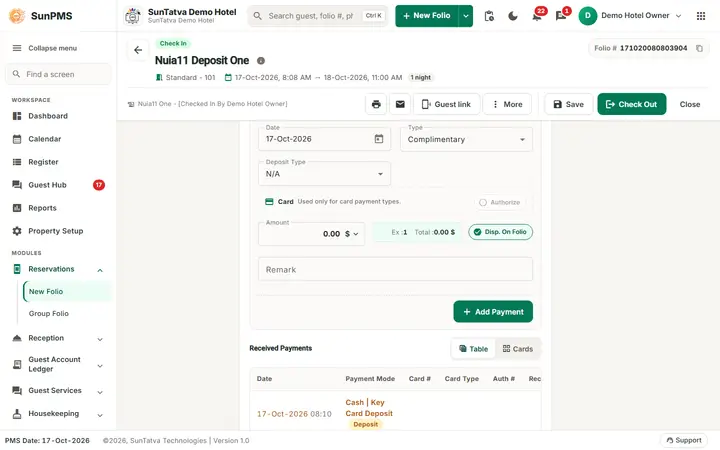
Task: Toggle the Authorize radio option
Action: (500, 202)
